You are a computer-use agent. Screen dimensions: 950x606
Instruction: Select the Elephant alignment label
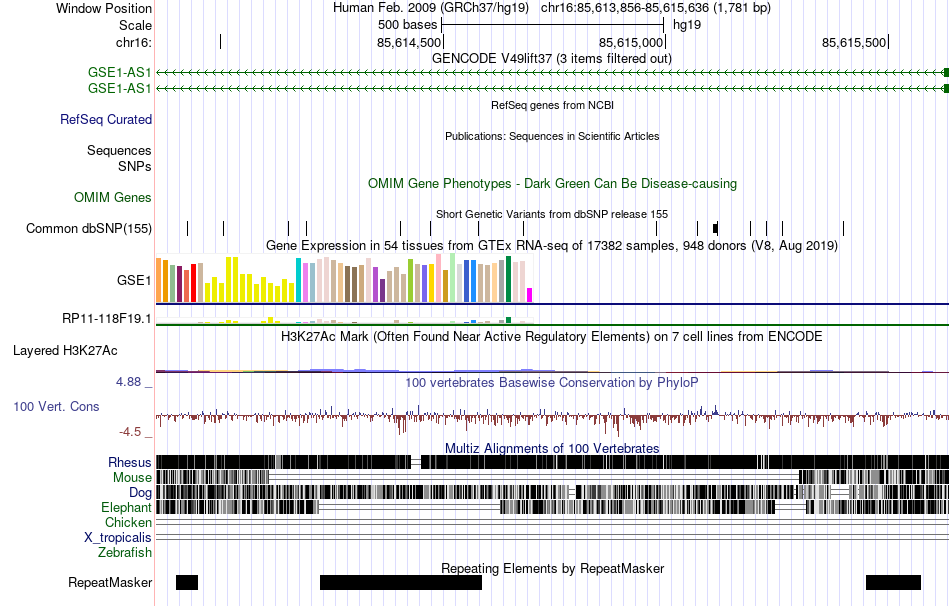coord(126,508)
